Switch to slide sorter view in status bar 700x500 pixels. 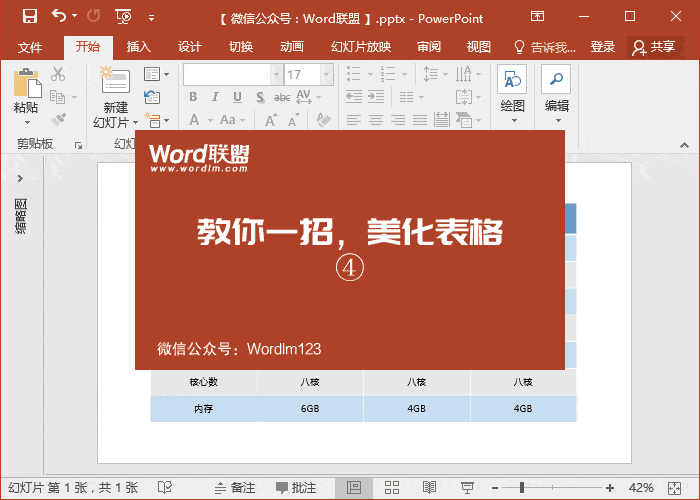click(x=392, y=488)
